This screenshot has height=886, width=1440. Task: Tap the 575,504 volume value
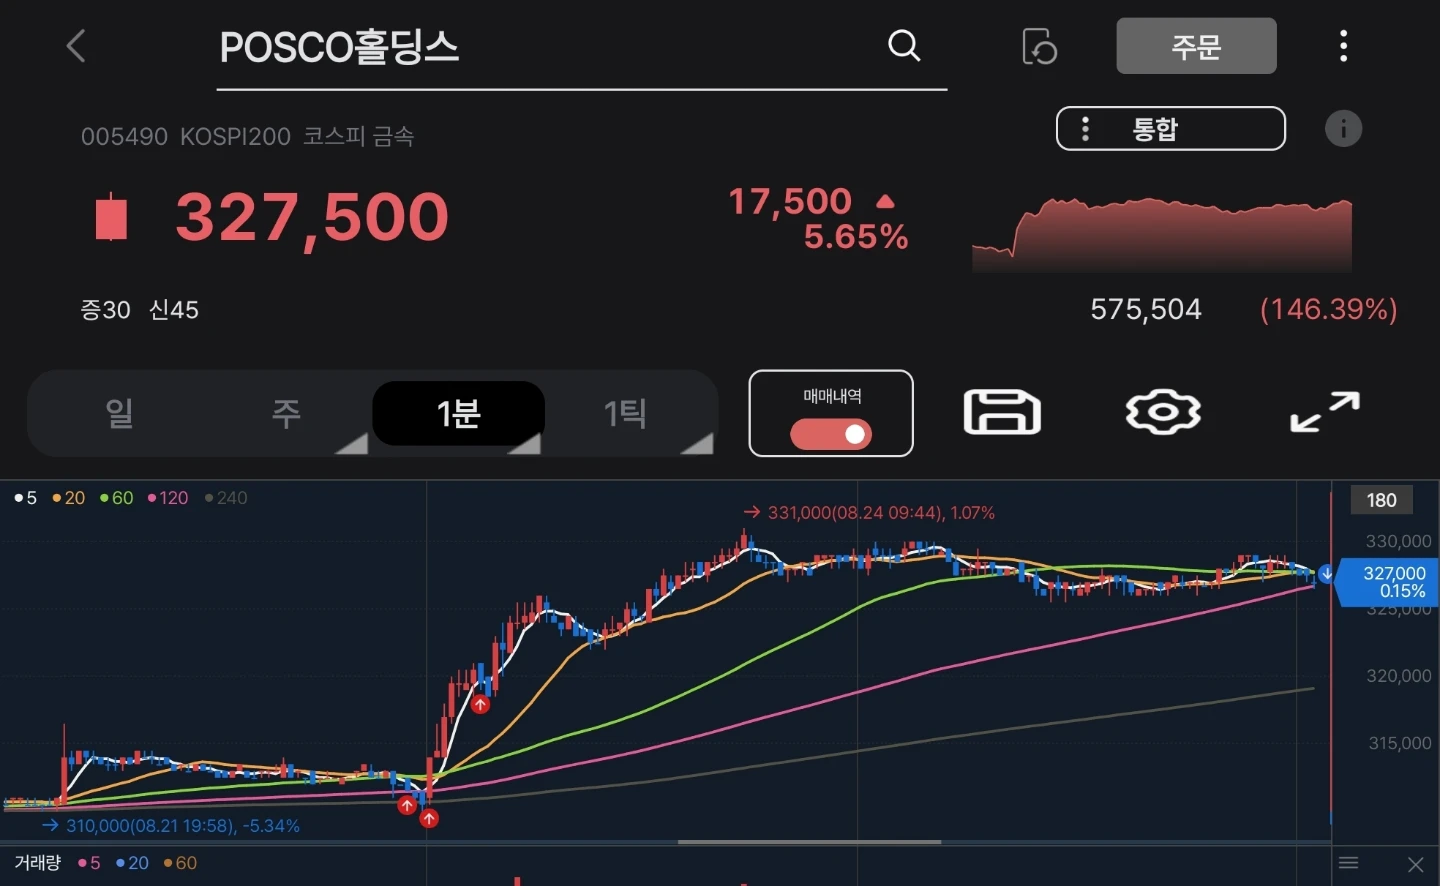coord(1146,309)
